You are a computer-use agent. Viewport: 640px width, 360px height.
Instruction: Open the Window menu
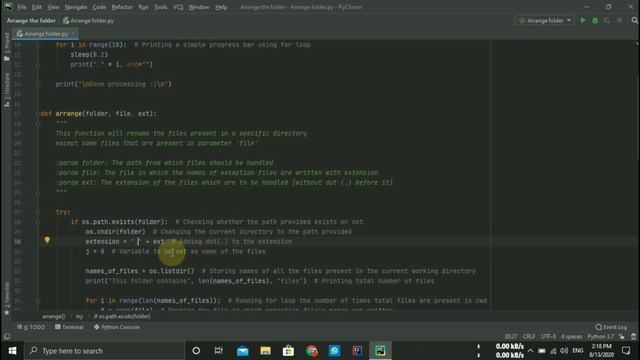(199, 7)
